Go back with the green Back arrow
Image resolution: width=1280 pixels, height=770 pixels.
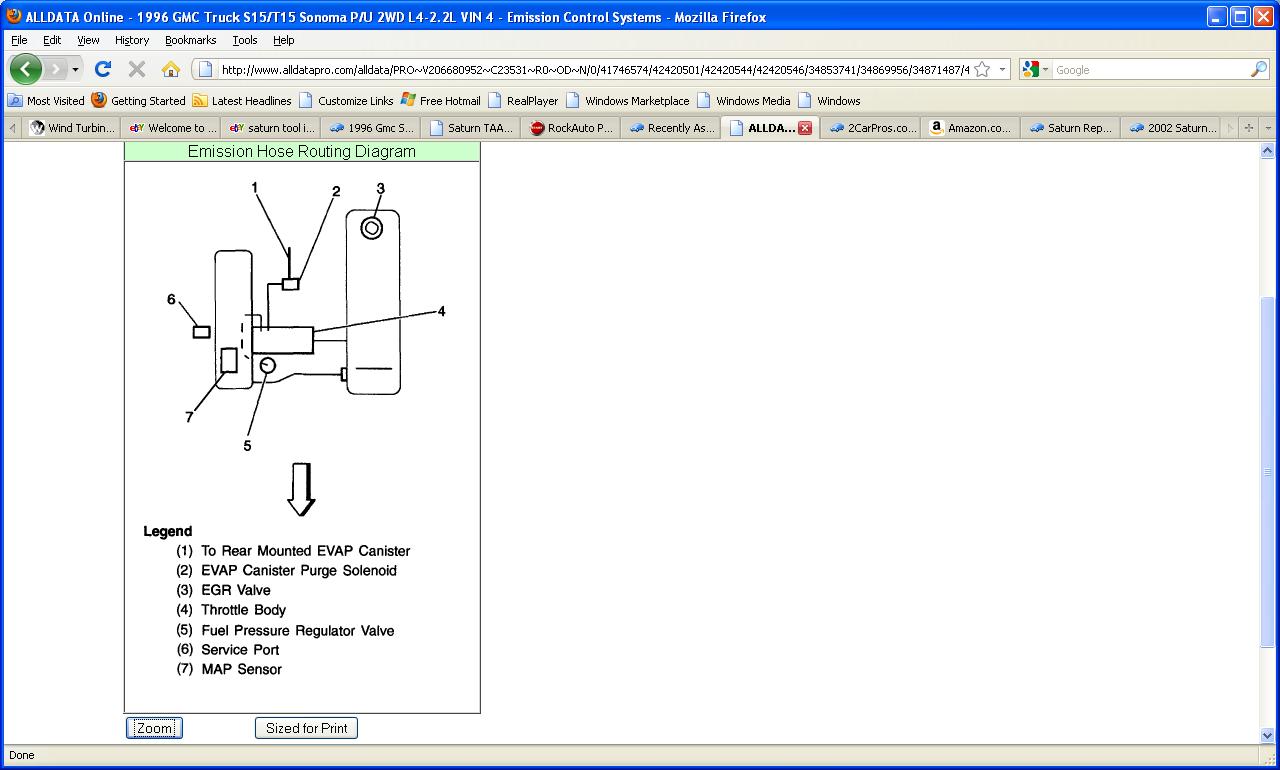(x=26, y=69)
